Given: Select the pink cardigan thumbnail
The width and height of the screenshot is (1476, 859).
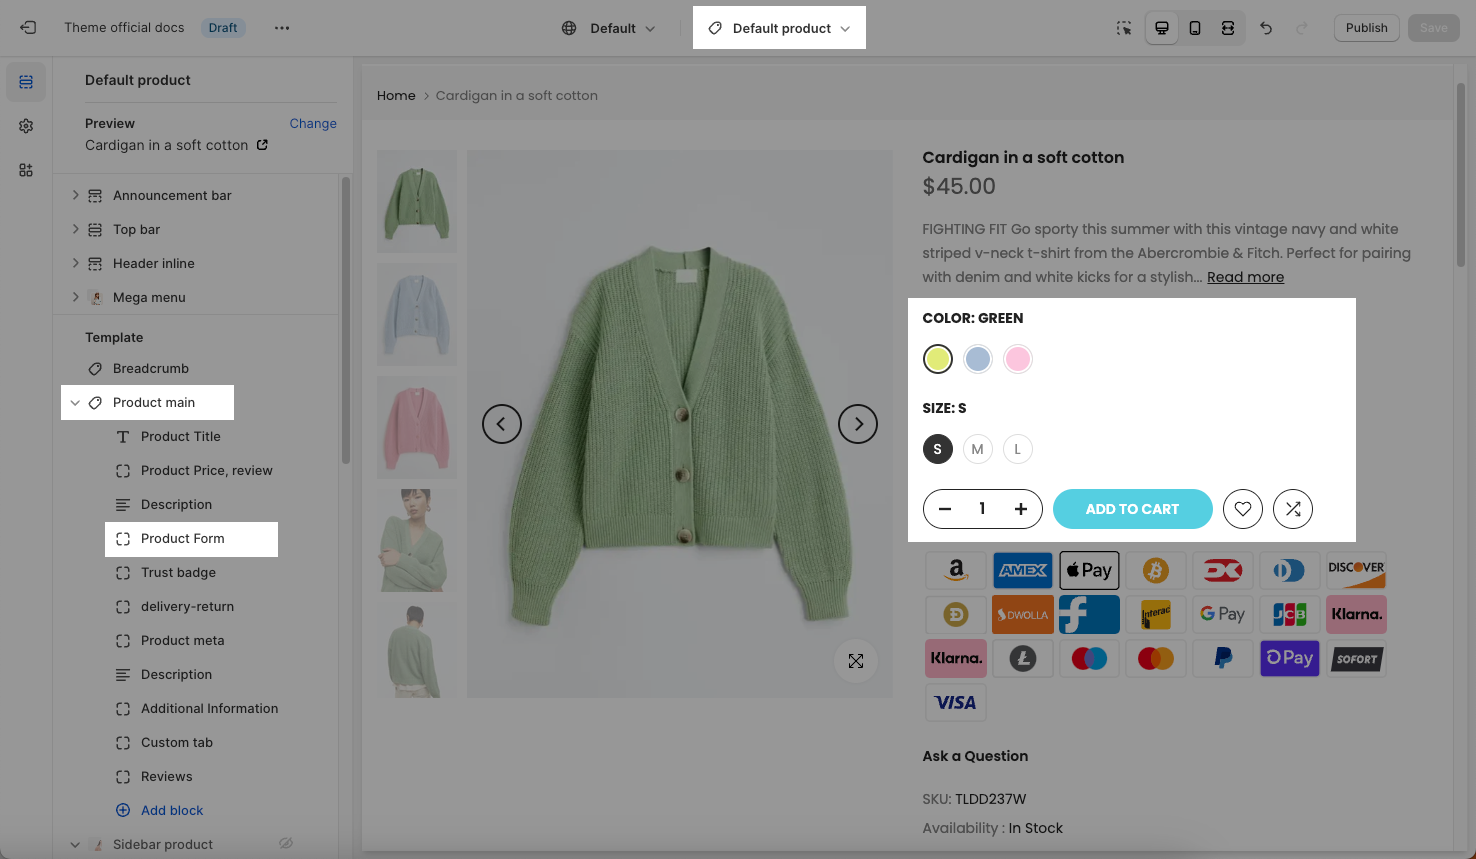Looking at the screenshot, I should (417, 428).
